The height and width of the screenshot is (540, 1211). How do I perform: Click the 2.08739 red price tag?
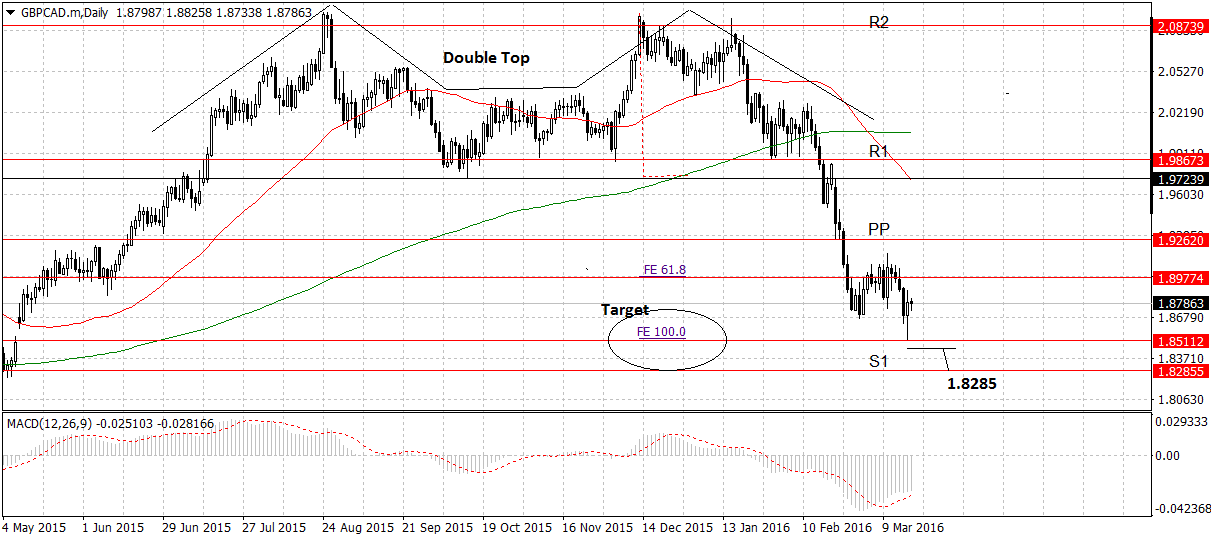point(1180,29)
